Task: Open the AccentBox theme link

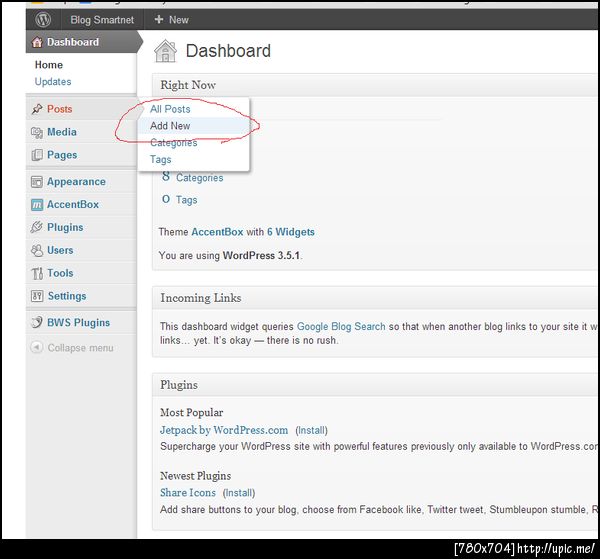Action: (217, 232)
